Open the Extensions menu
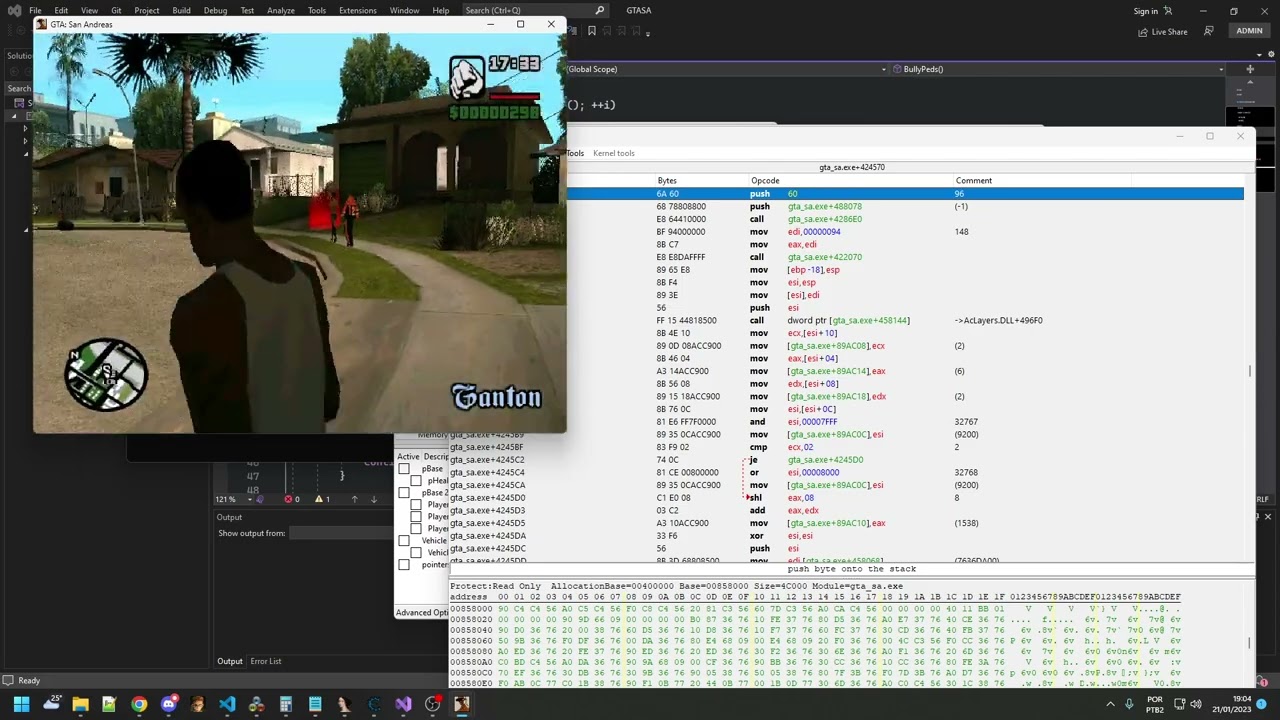The image size is (1280, 720). (357, 10)
